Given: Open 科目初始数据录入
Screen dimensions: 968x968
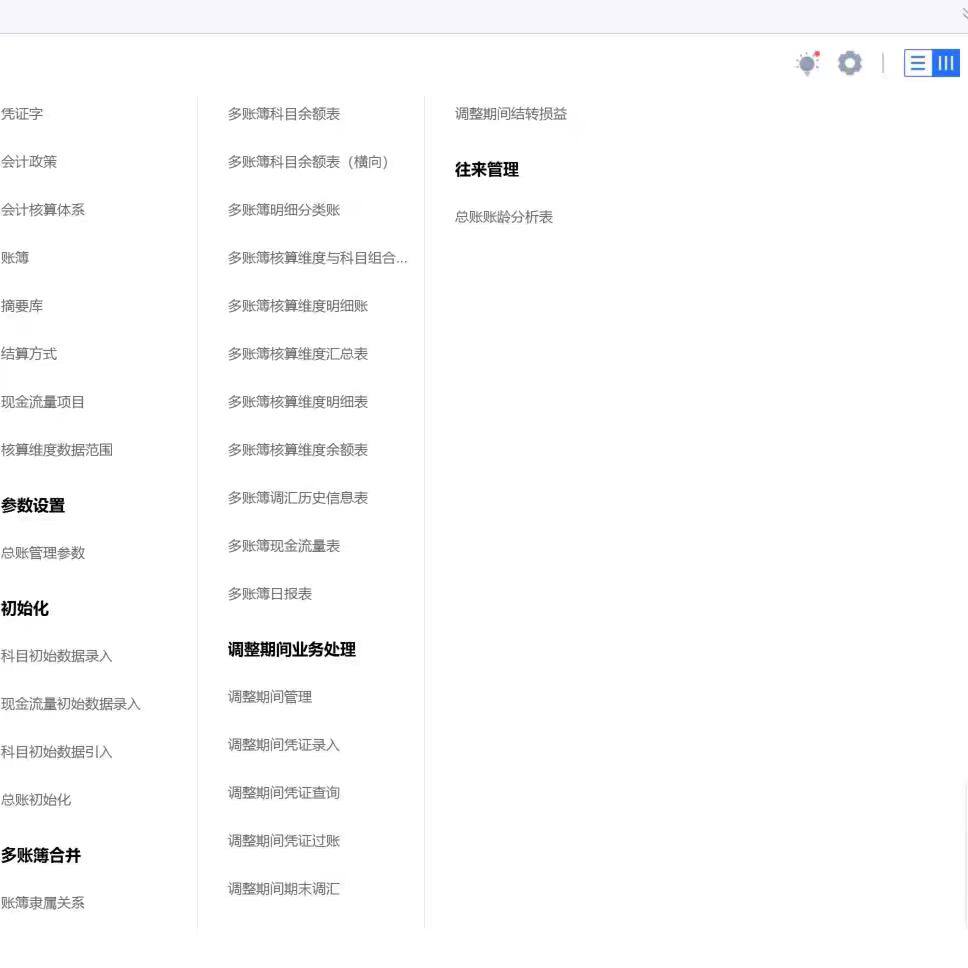Looking at the screenshot, I should (x=56, y=656).
